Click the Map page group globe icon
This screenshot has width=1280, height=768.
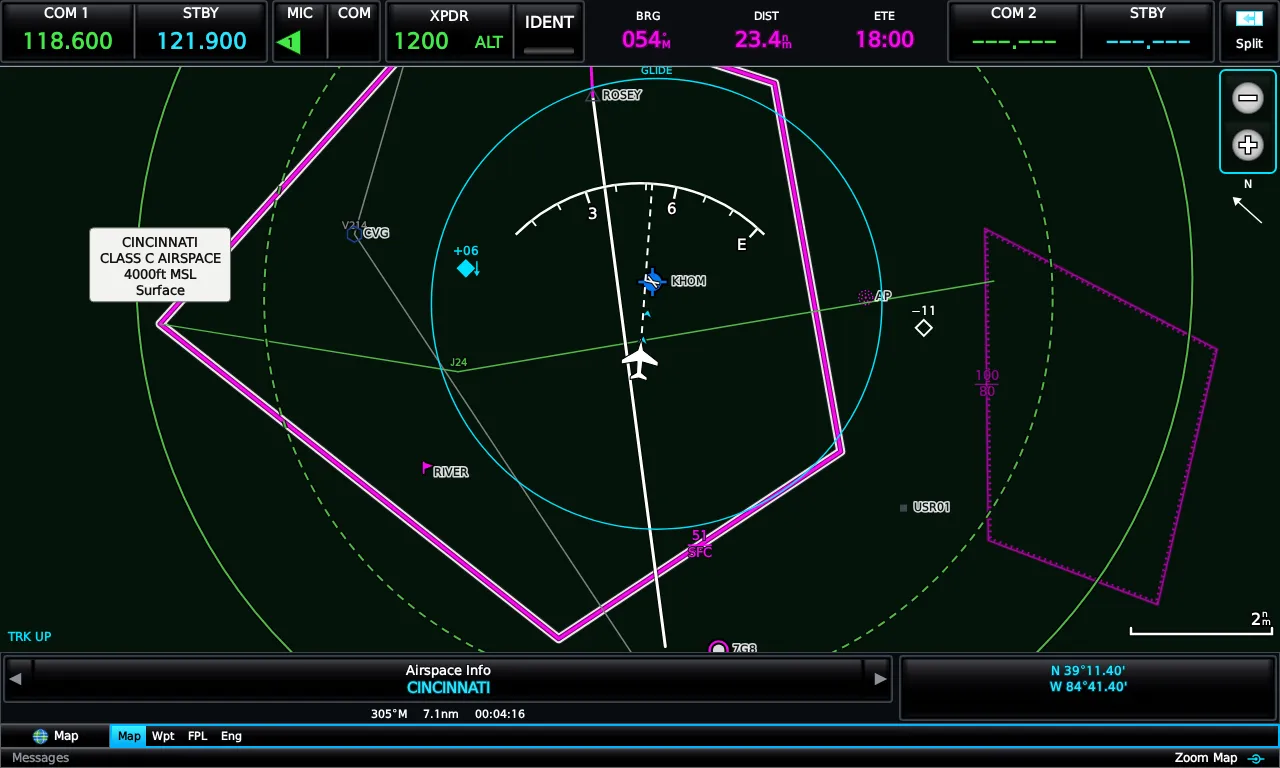coord(40,736)
